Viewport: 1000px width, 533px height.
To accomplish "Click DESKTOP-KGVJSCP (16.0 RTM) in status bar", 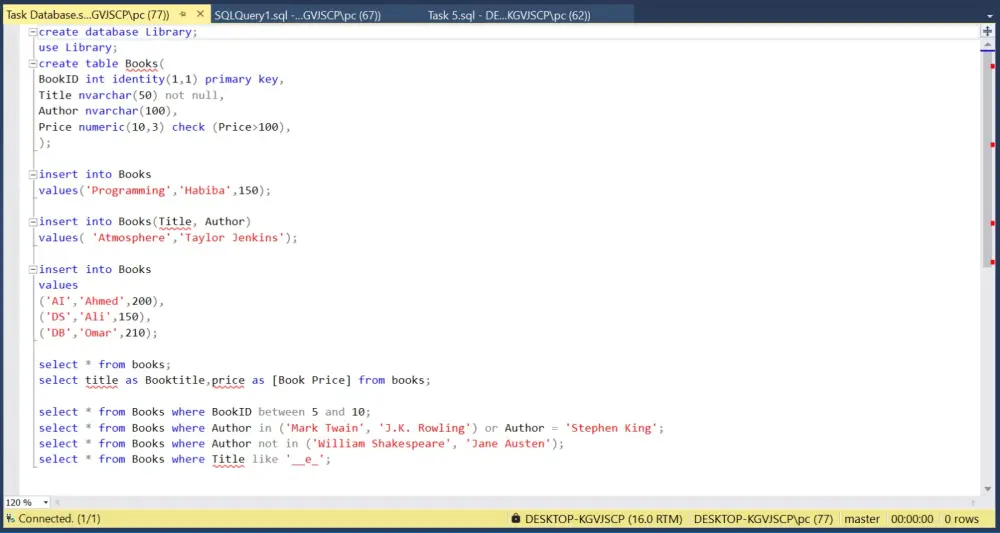I will click(x=603, y=519).
